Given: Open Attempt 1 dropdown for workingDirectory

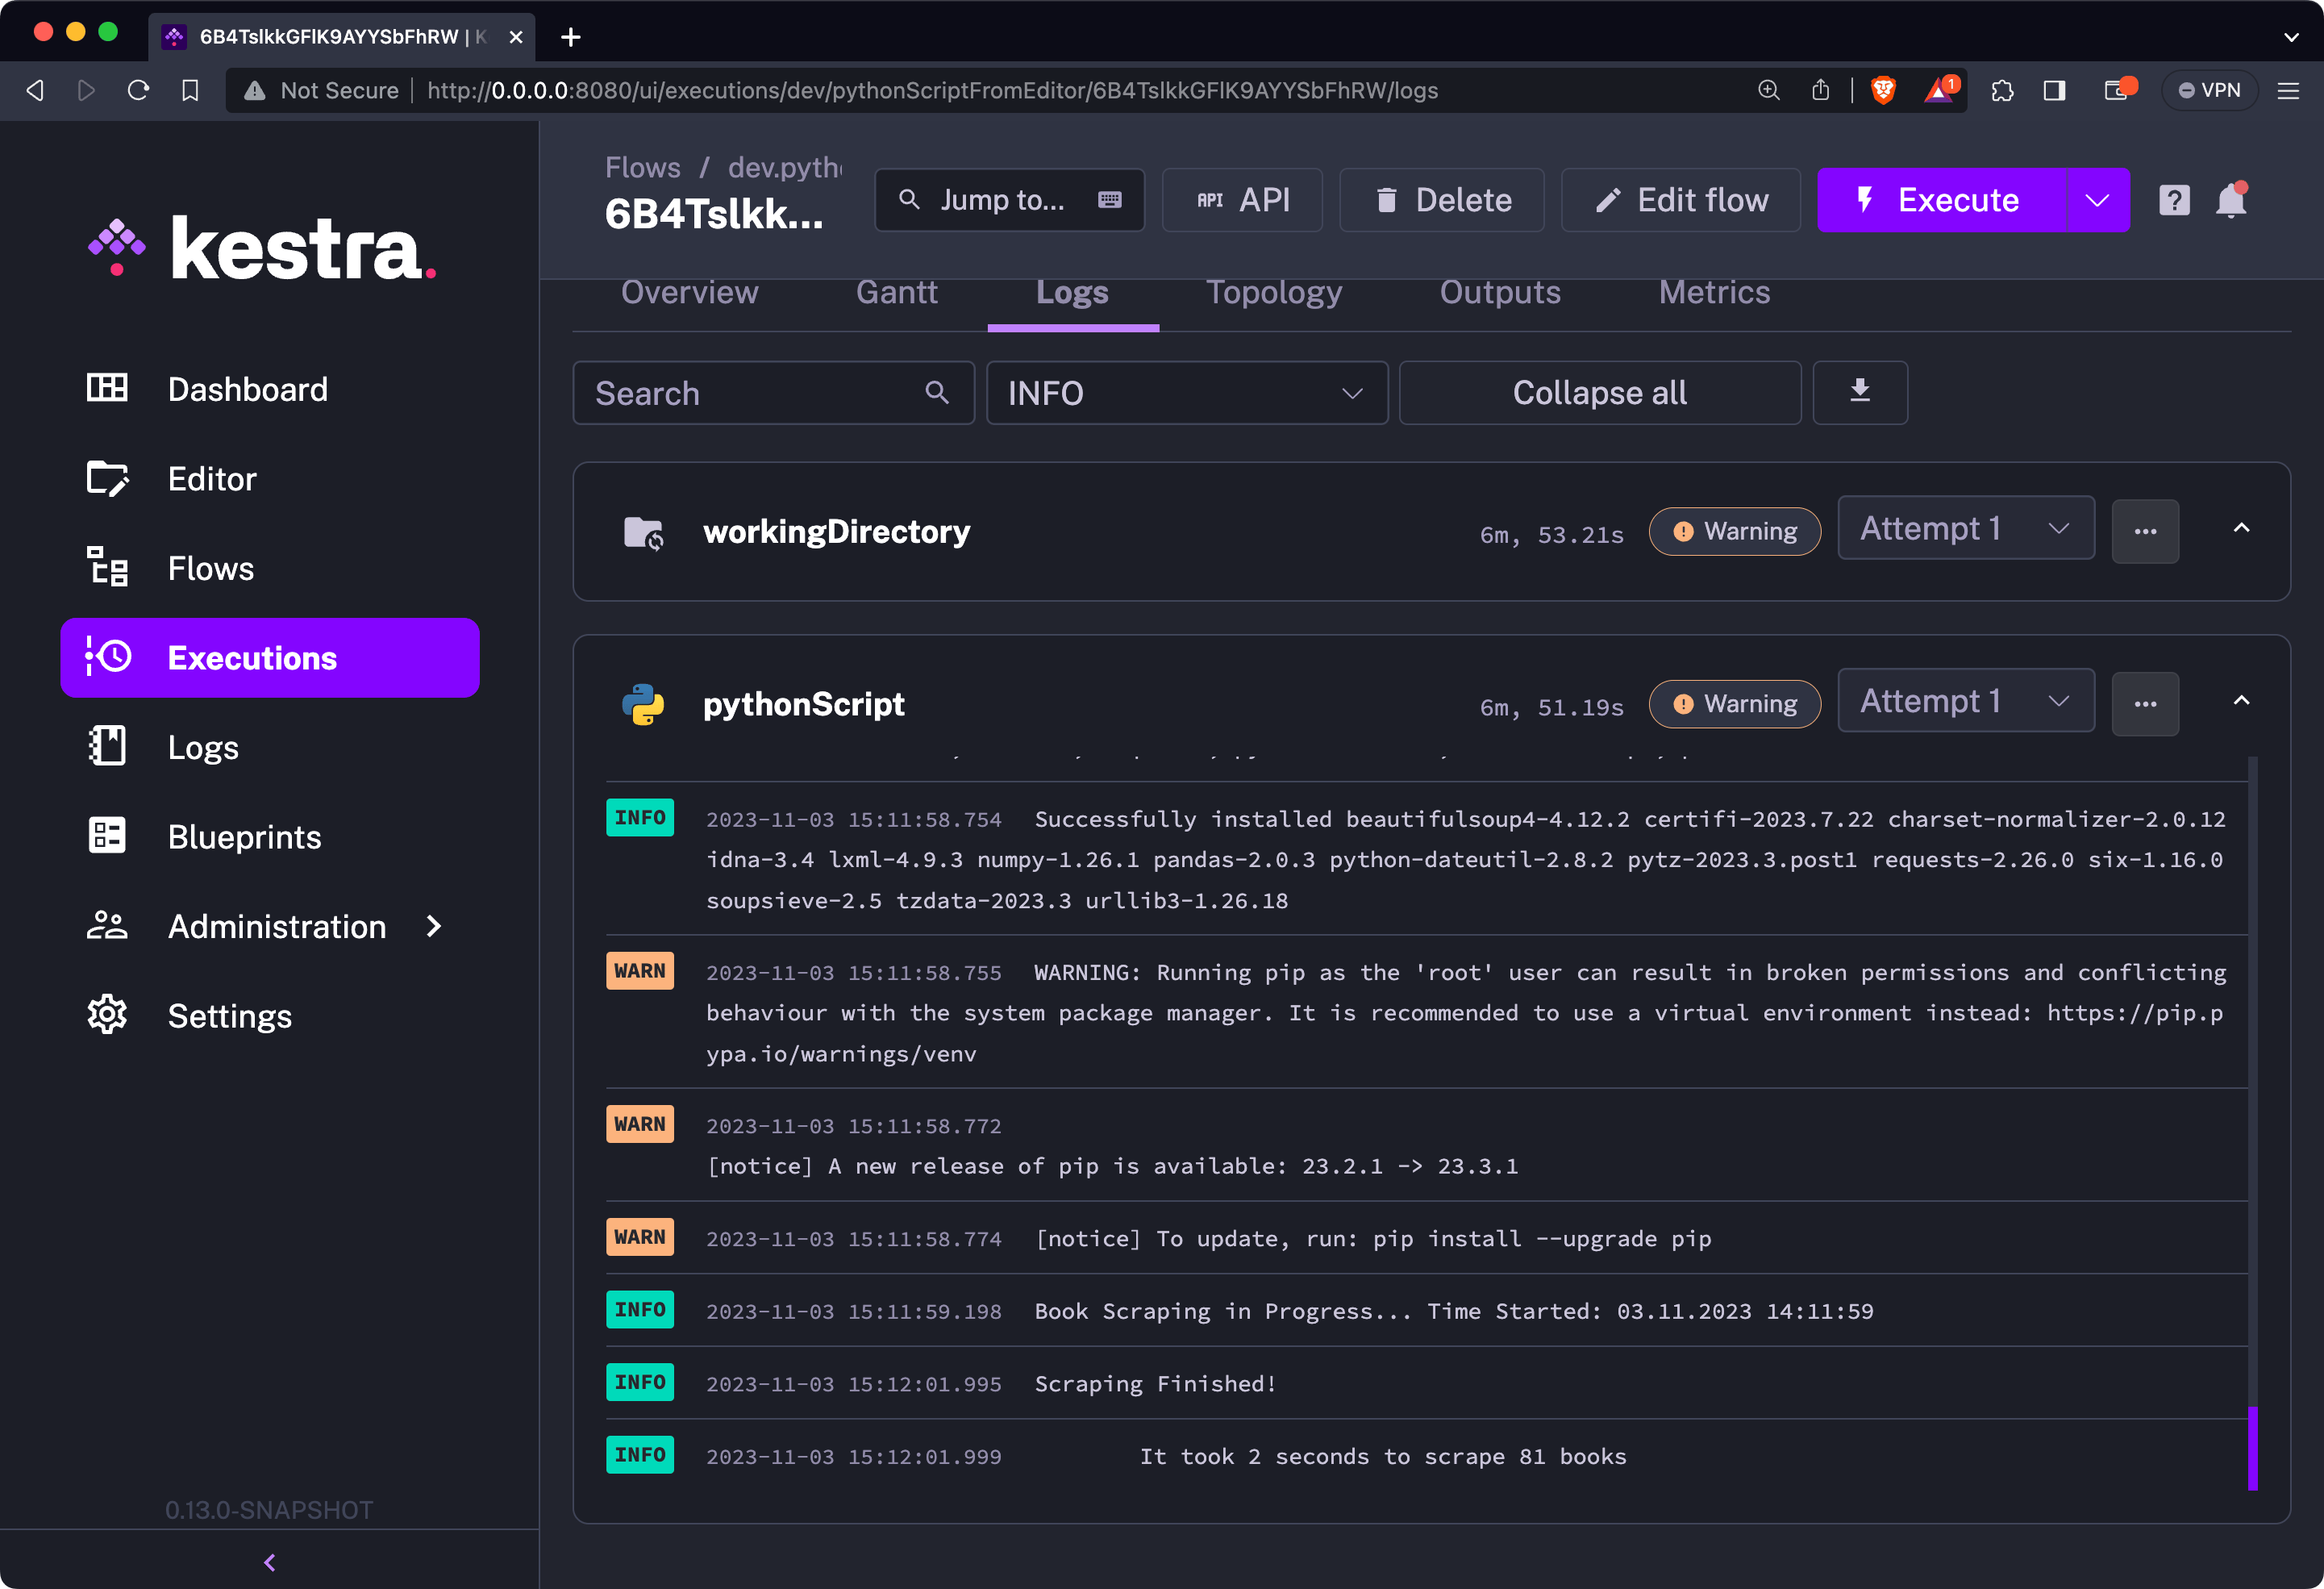Looking at the screenshot, I should 1965,528.
